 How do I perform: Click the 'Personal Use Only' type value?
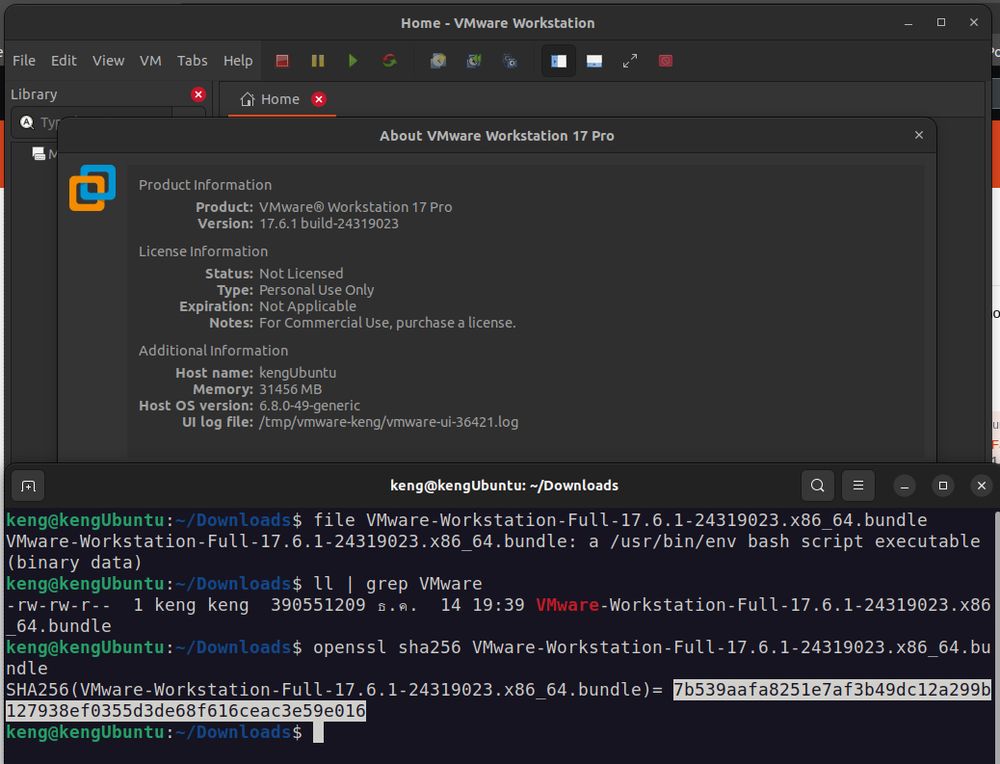[316, 290]
